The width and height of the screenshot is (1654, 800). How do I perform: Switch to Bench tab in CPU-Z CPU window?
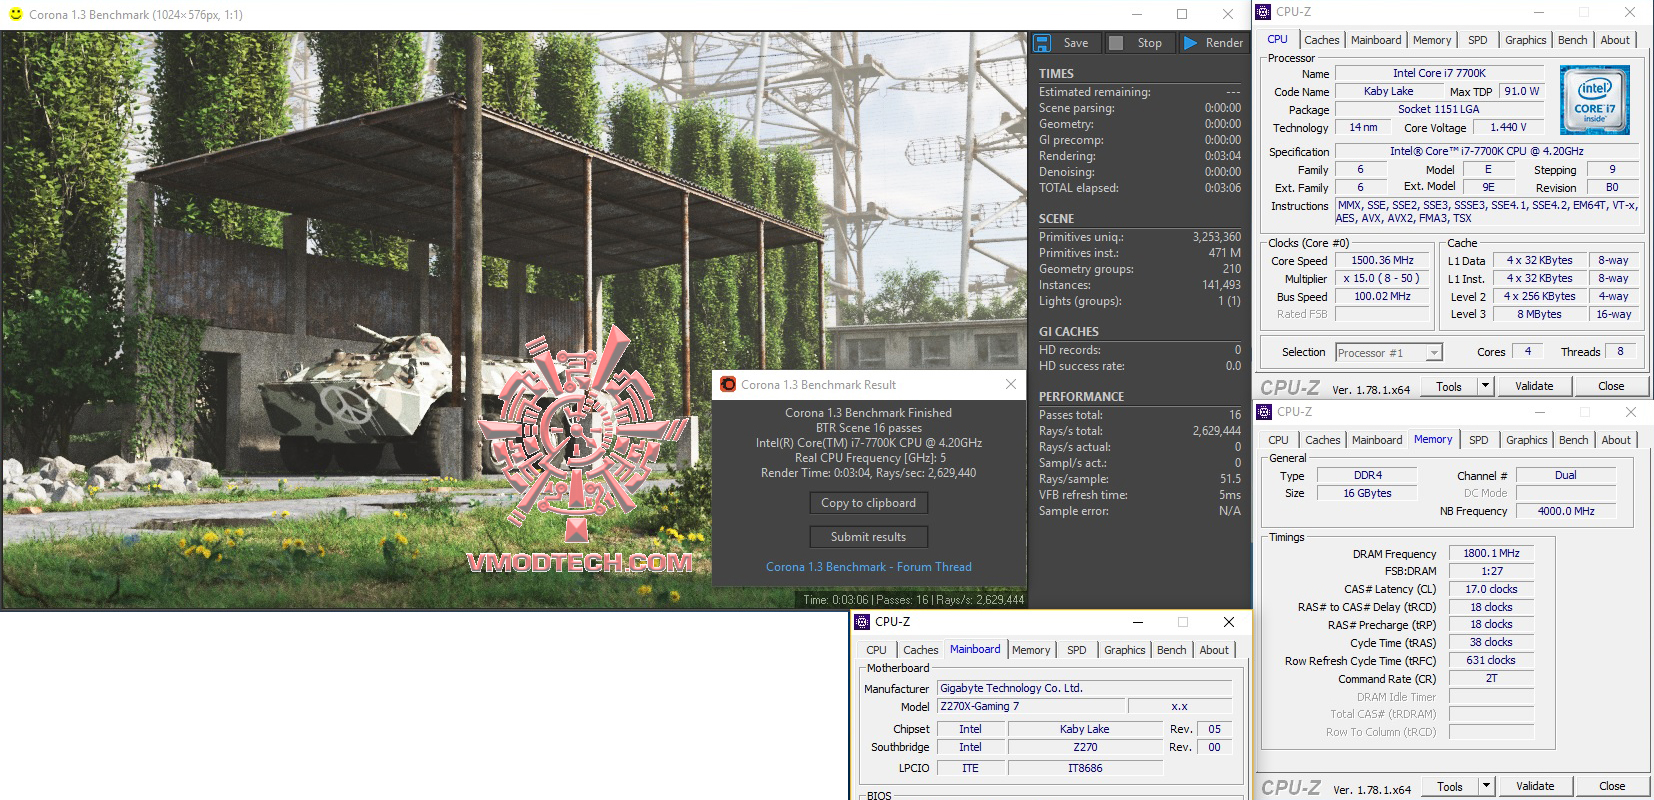(1572, 40)
